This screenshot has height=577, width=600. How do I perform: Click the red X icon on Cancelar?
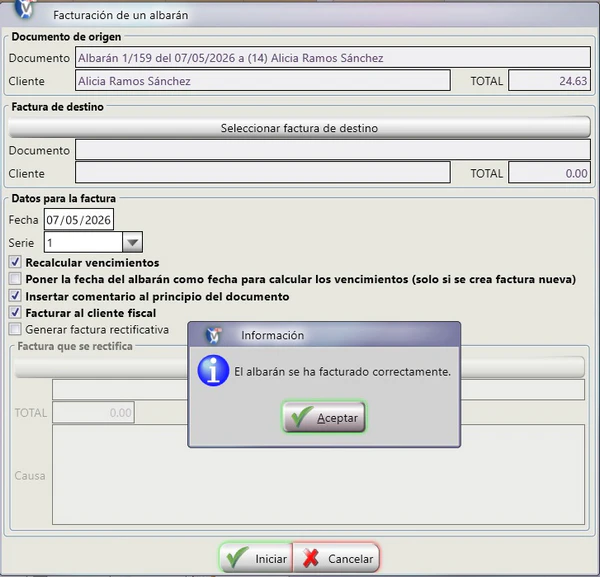coord(310,558)
